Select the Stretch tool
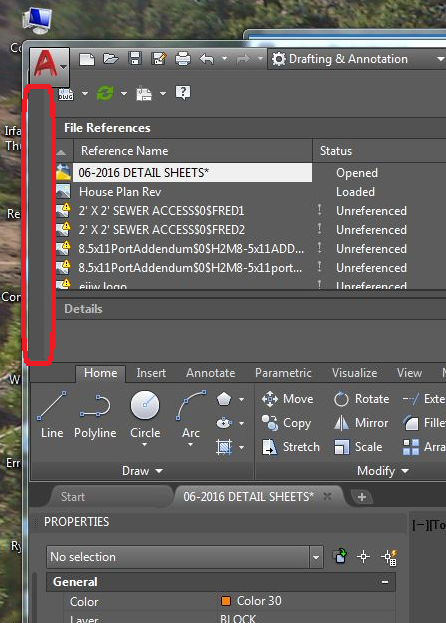 [x=291, y=447]
